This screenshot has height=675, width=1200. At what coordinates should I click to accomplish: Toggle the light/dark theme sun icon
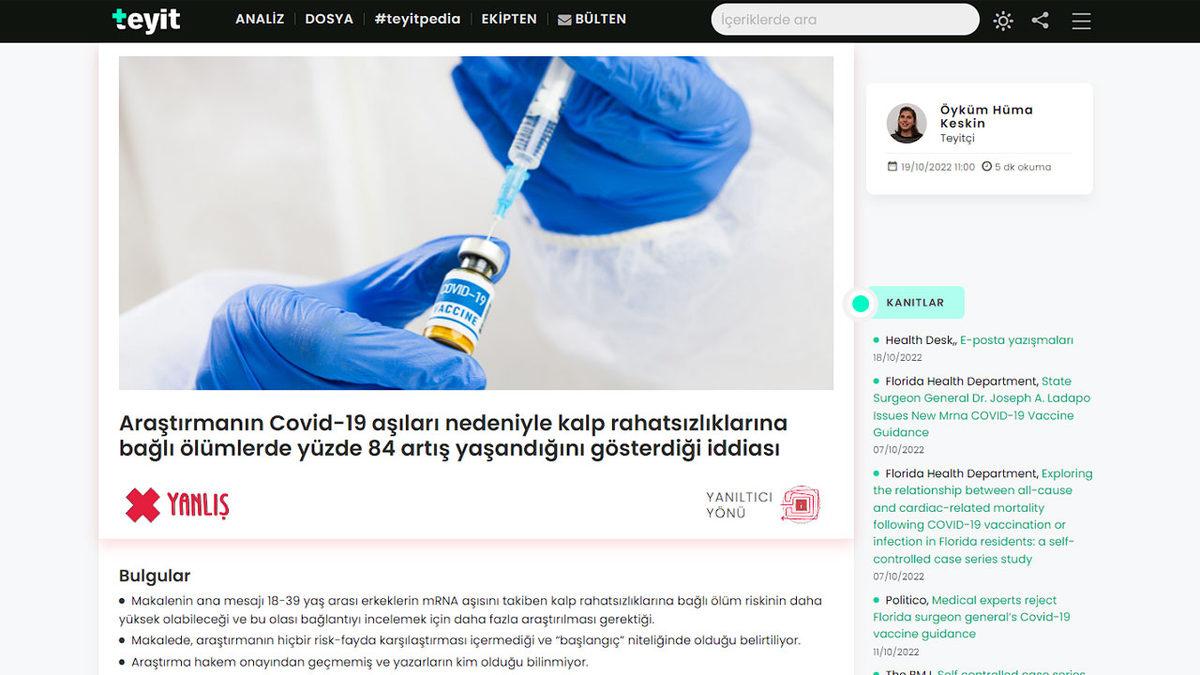[1003, 20]
